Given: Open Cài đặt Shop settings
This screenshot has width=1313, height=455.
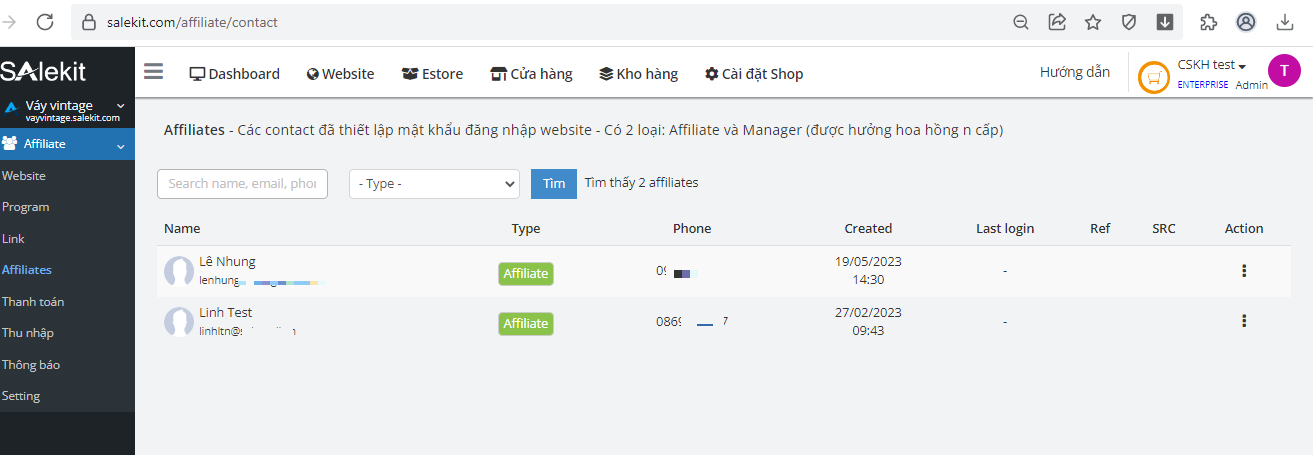Looking at the screenshot, I should (753, 74).
